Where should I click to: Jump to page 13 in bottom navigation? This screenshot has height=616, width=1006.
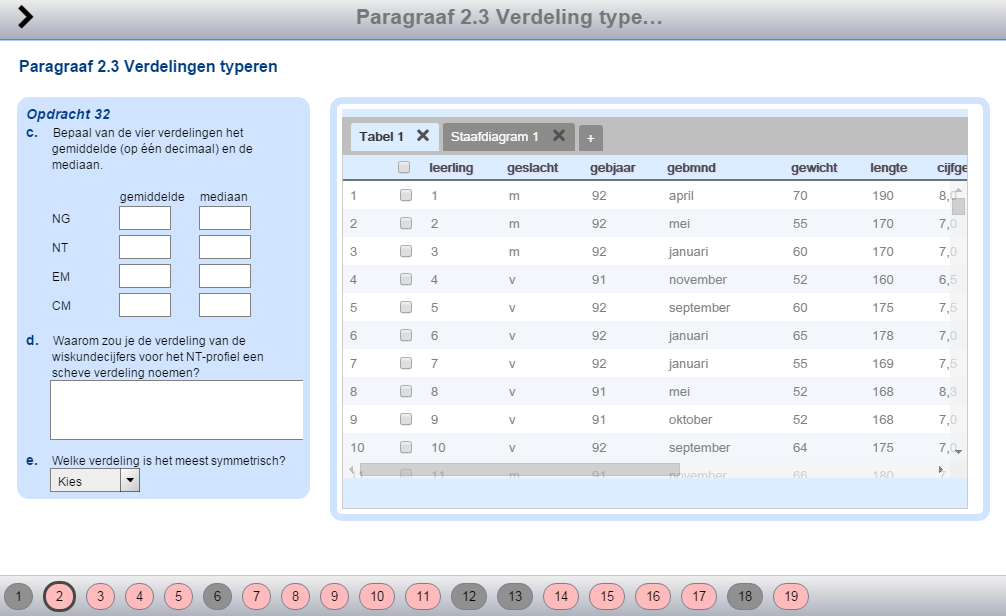coord(515,596)
